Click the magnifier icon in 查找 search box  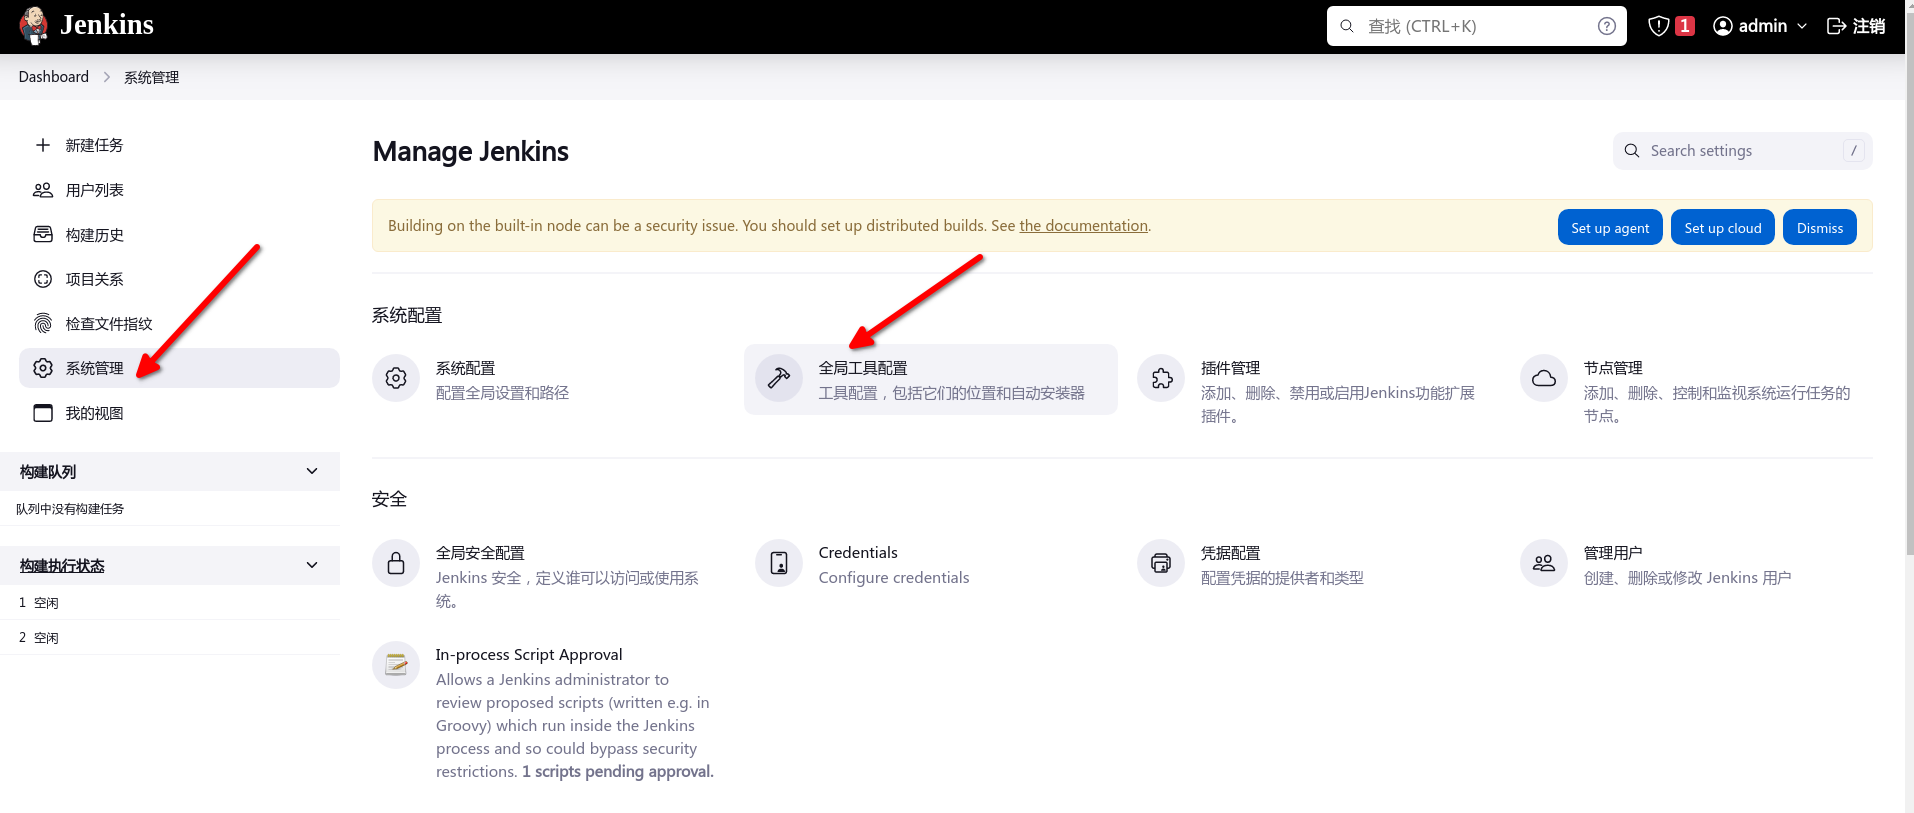pos(1347,26)
